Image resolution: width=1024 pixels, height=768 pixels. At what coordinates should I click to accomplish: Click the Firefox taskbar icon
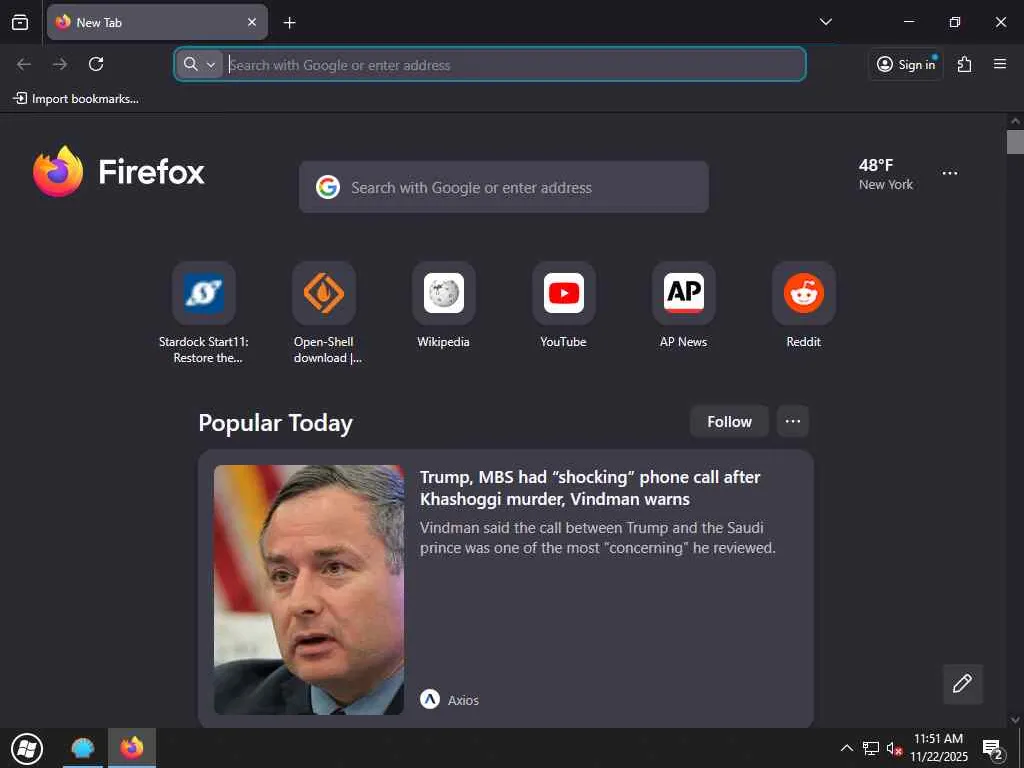(x=132, y=748)
